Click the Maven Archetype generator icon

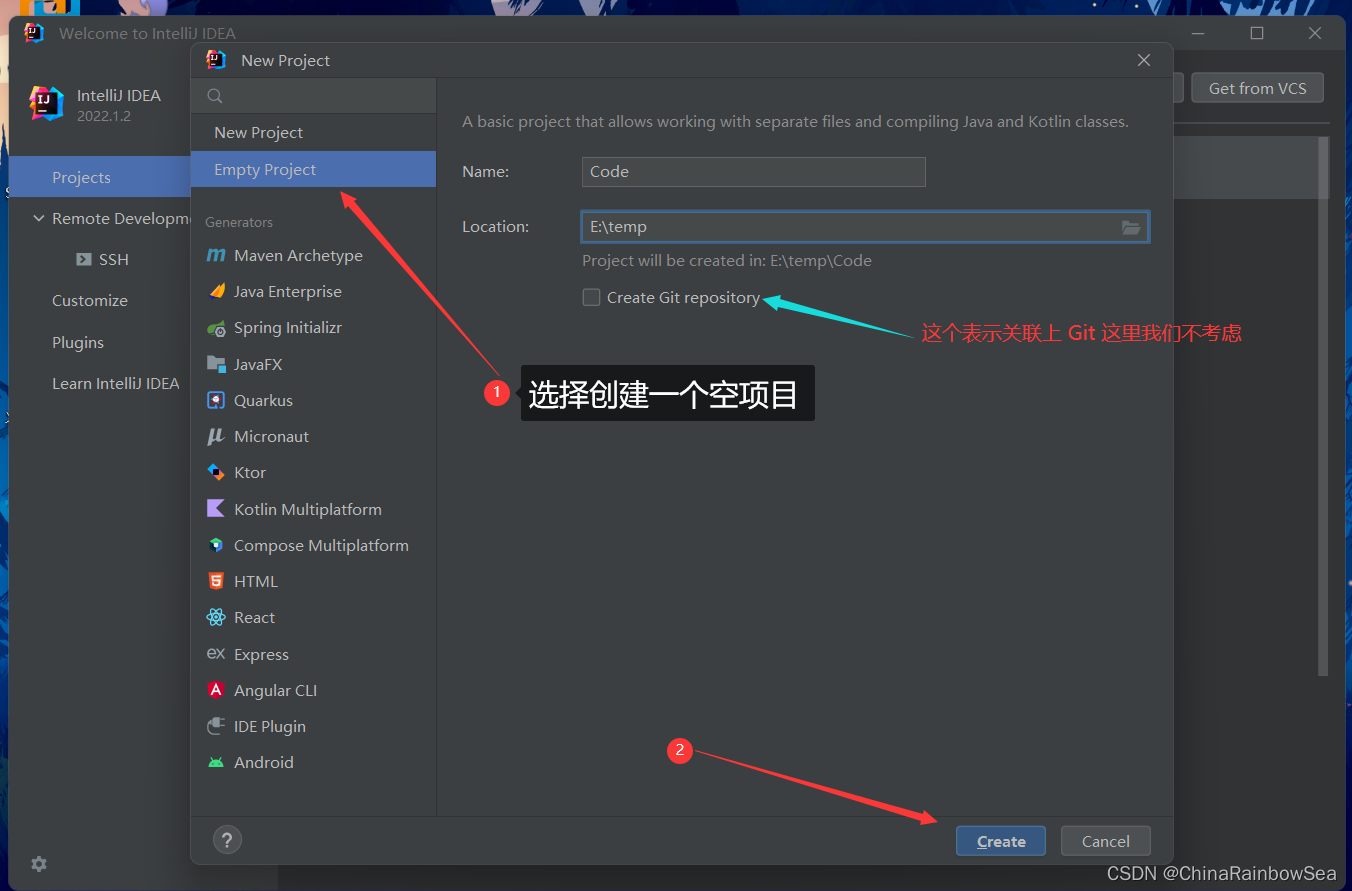tap(216, 255)
